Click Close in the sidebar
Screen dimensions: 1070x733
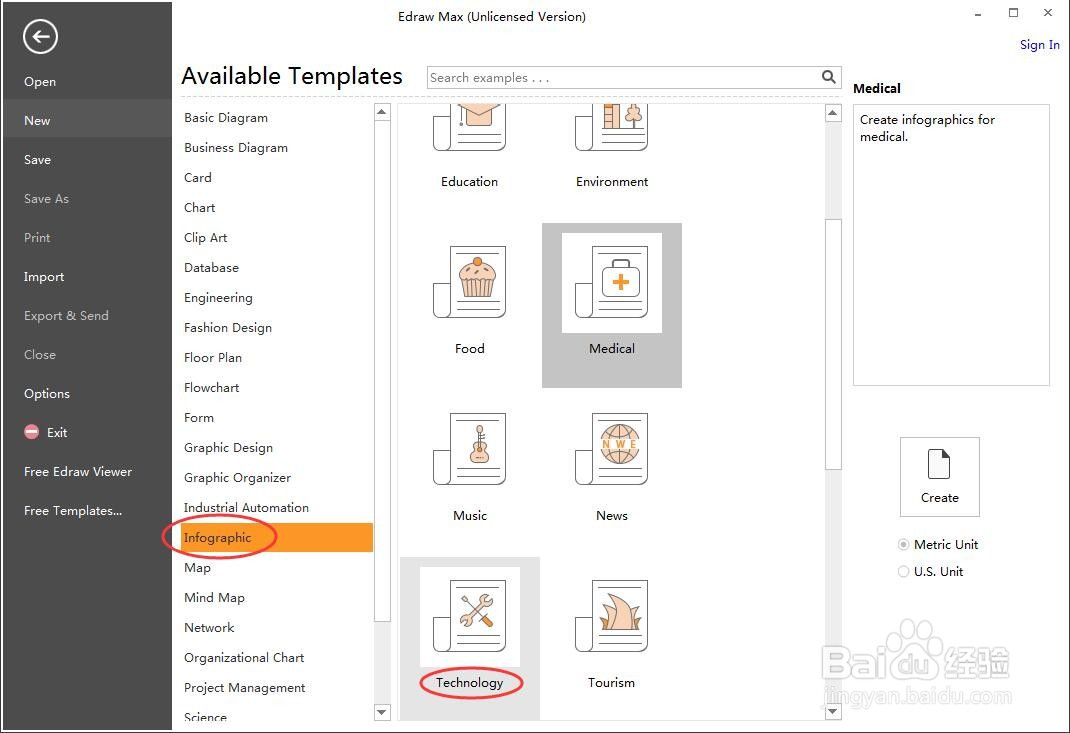40,355
